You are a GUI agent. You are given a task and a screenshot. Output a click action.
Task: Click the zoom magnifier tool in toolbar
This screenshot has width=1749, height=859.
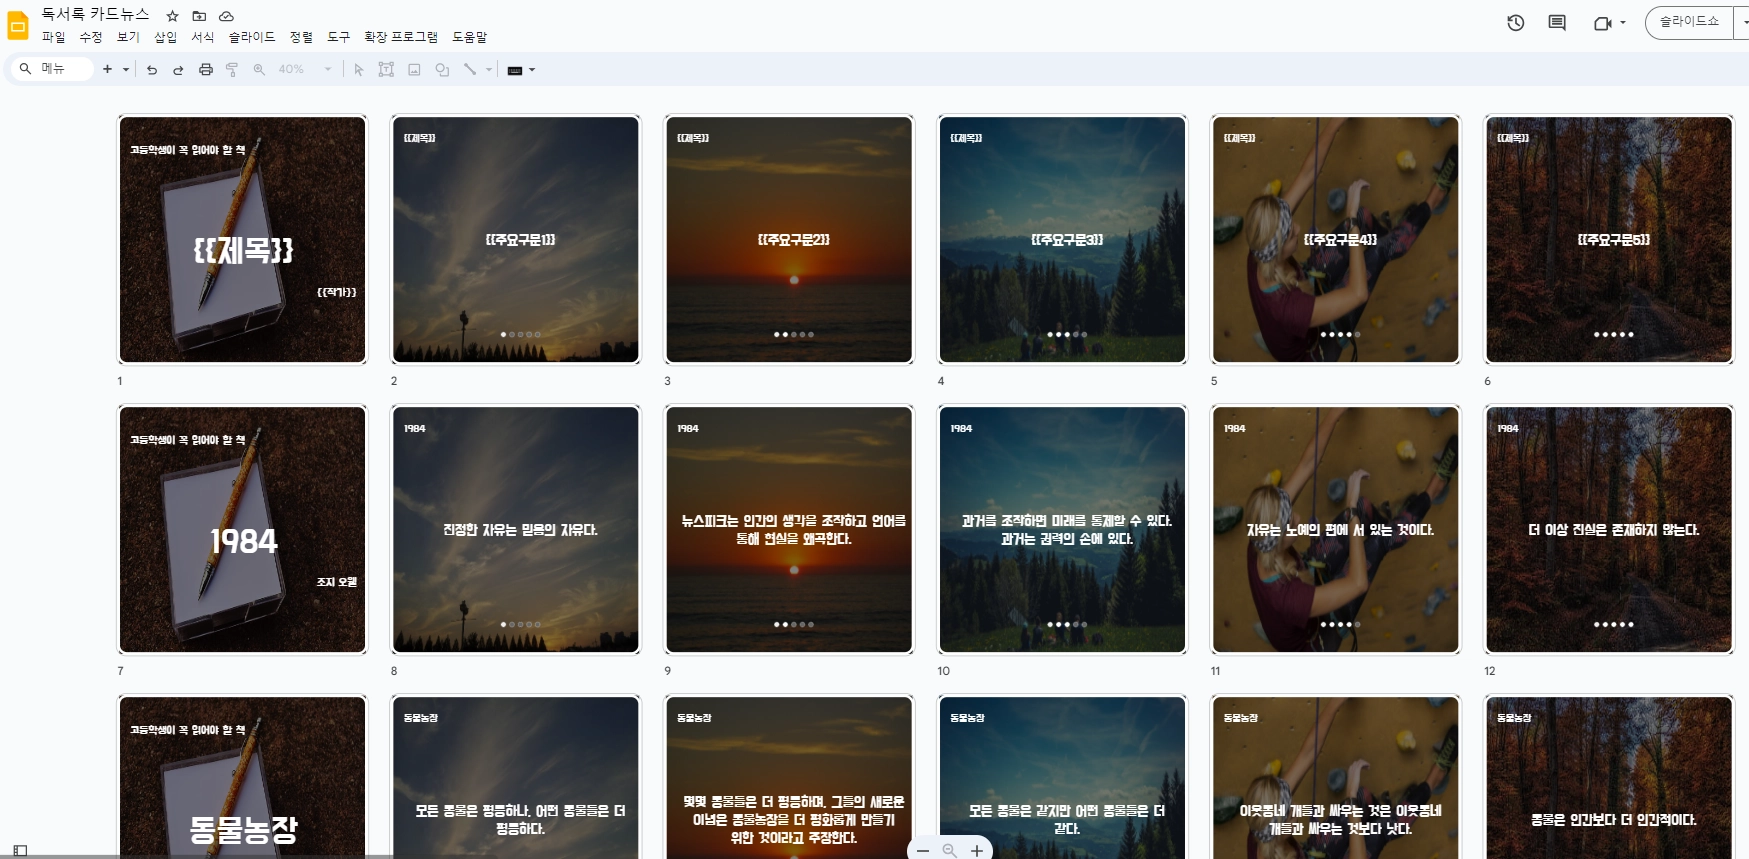[259, 70]
